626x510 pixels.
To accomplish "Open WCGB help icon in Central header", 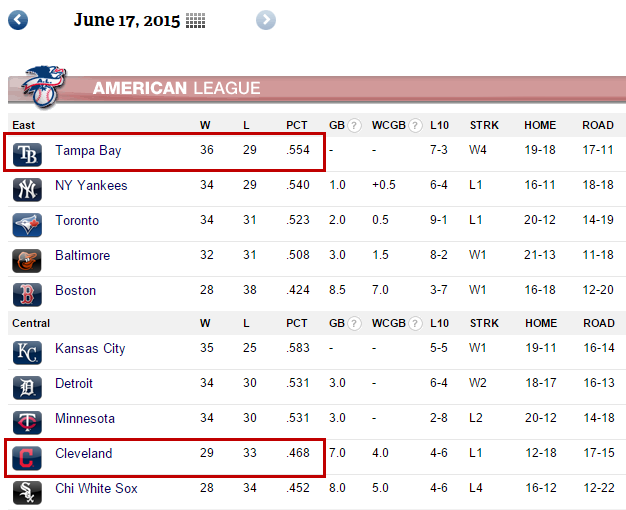I will [415, 323].
